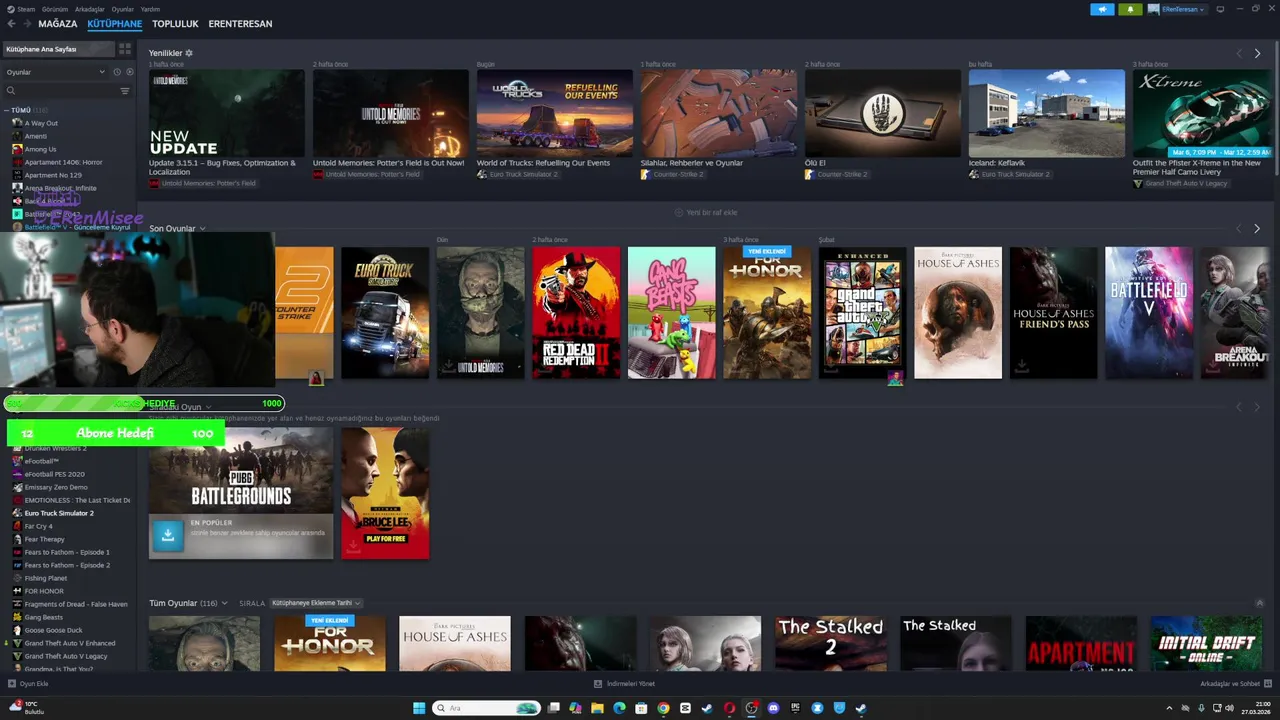This screenshot has width=1280, height=720.
Task: Open İndirmeleri Yönet
Action: click(624, 684)
